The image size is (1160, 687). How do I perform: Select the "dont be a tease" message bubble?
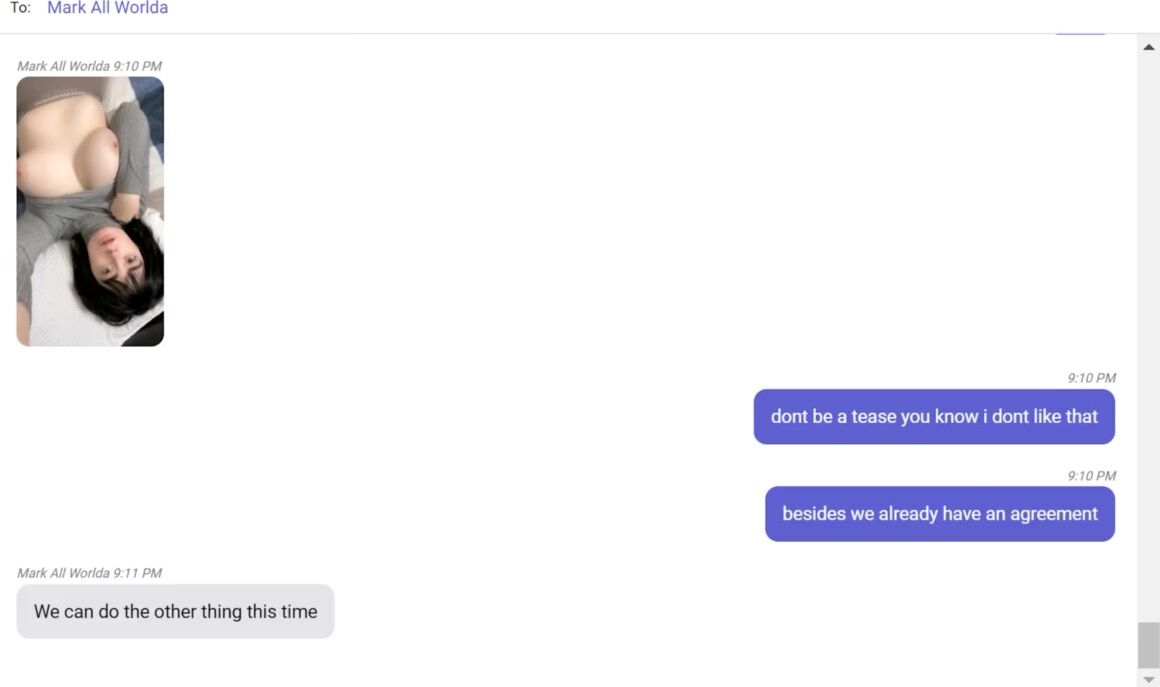click(933, 417)
